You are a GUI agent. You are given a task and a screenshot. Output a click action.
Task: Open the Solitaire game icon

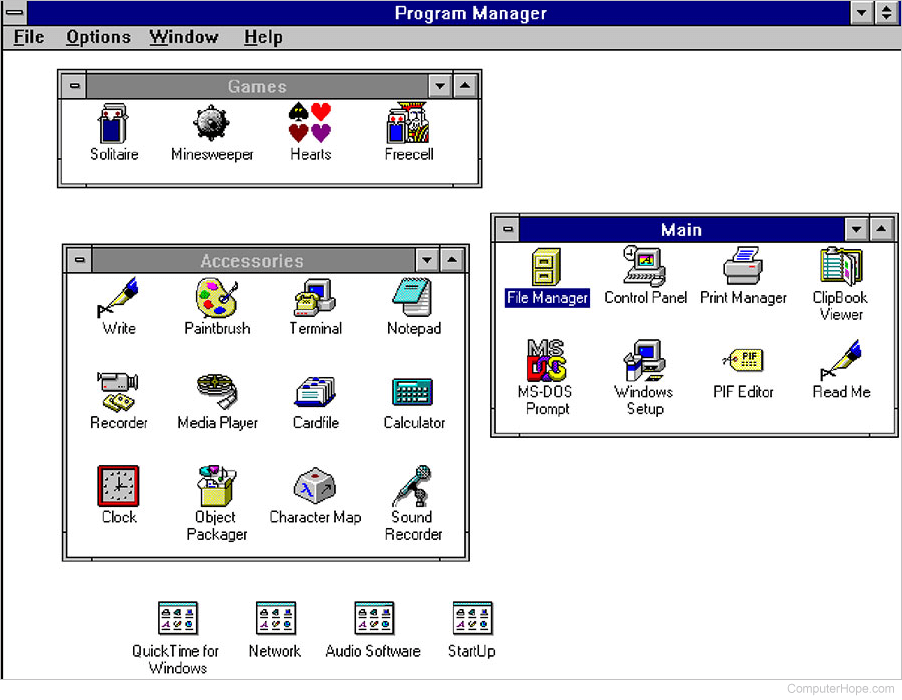pos(113,124)
